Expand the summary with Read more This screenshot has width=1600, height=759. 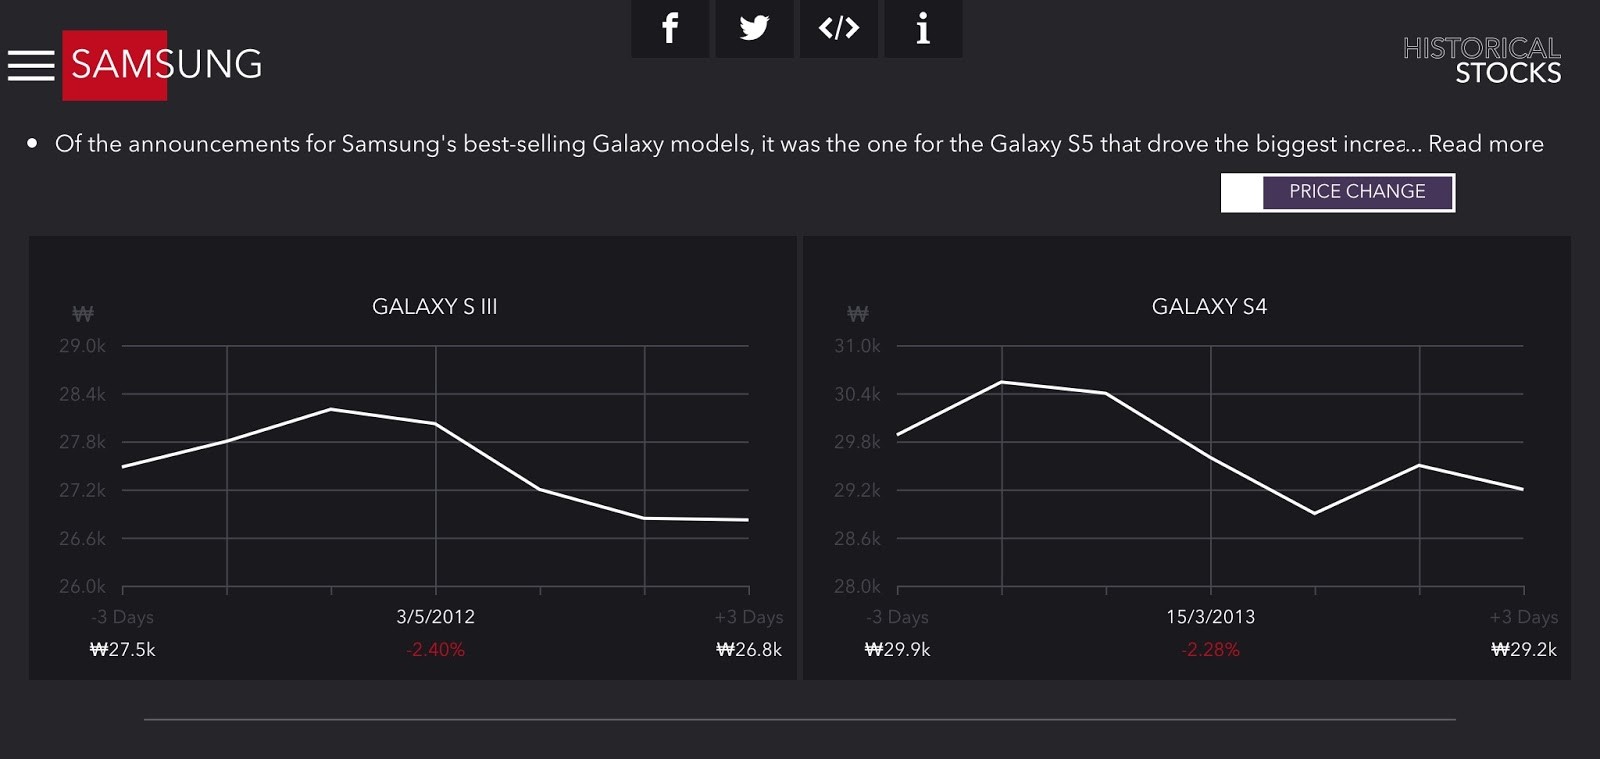[x=1485, y=144]
